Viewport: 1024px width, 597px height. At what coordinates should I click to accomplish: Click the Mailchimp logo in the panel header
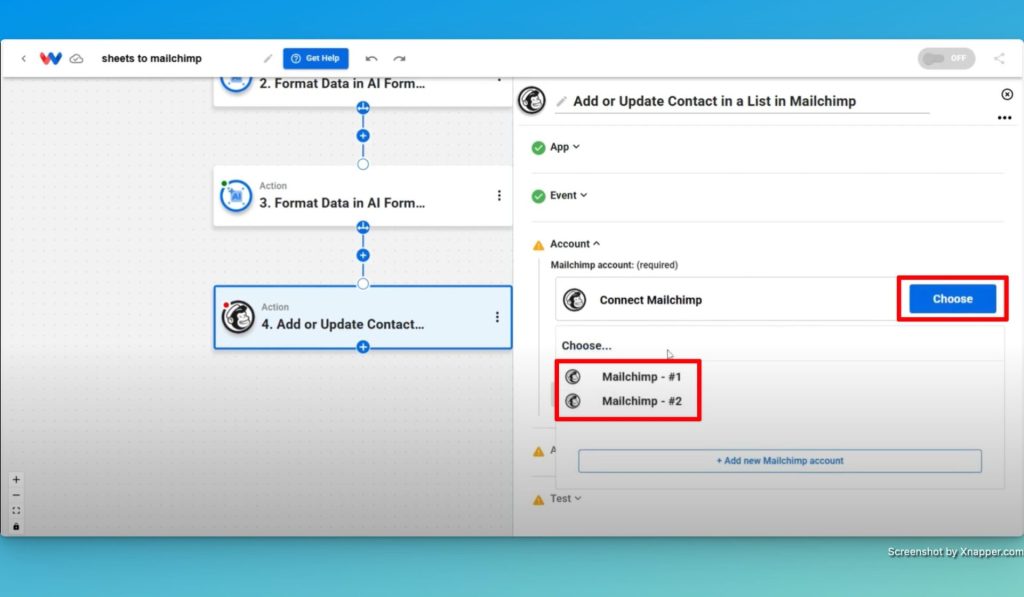coord(532,101)
